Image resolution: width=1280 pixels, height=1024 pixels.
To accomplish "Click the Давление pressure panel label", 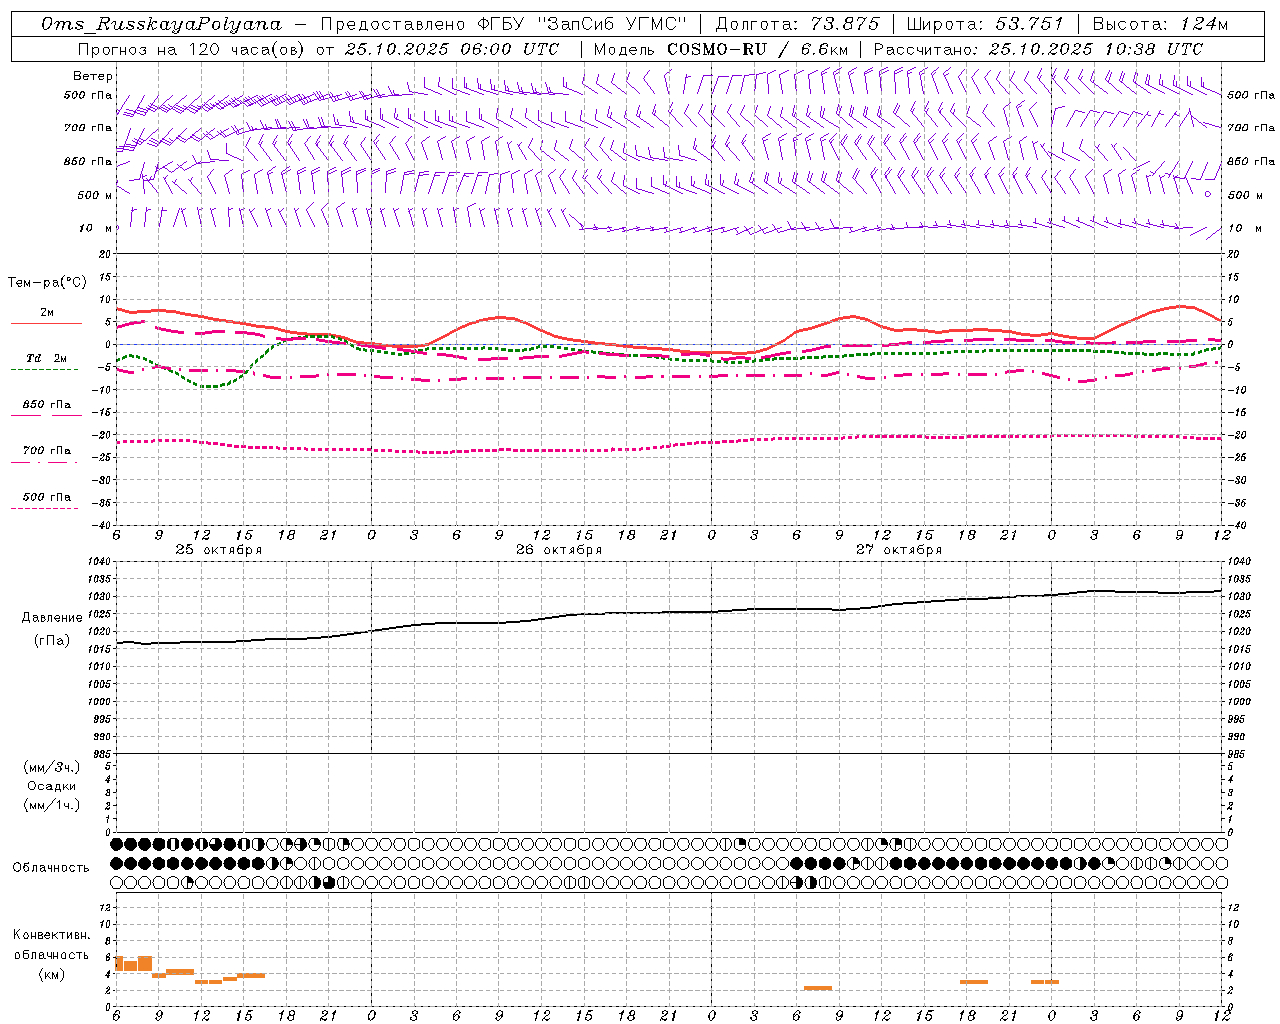I will click(x=52, y=618).
